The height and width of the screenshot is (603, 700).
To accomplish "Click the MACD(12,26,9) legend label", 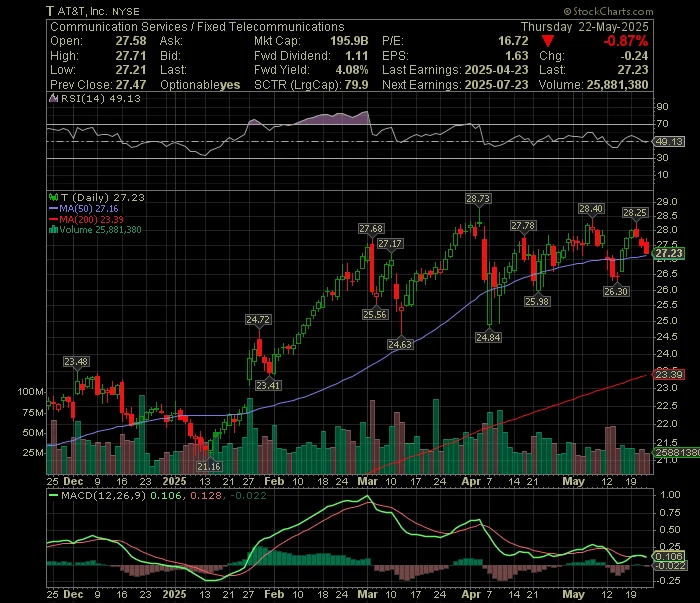I will [104, 495].
